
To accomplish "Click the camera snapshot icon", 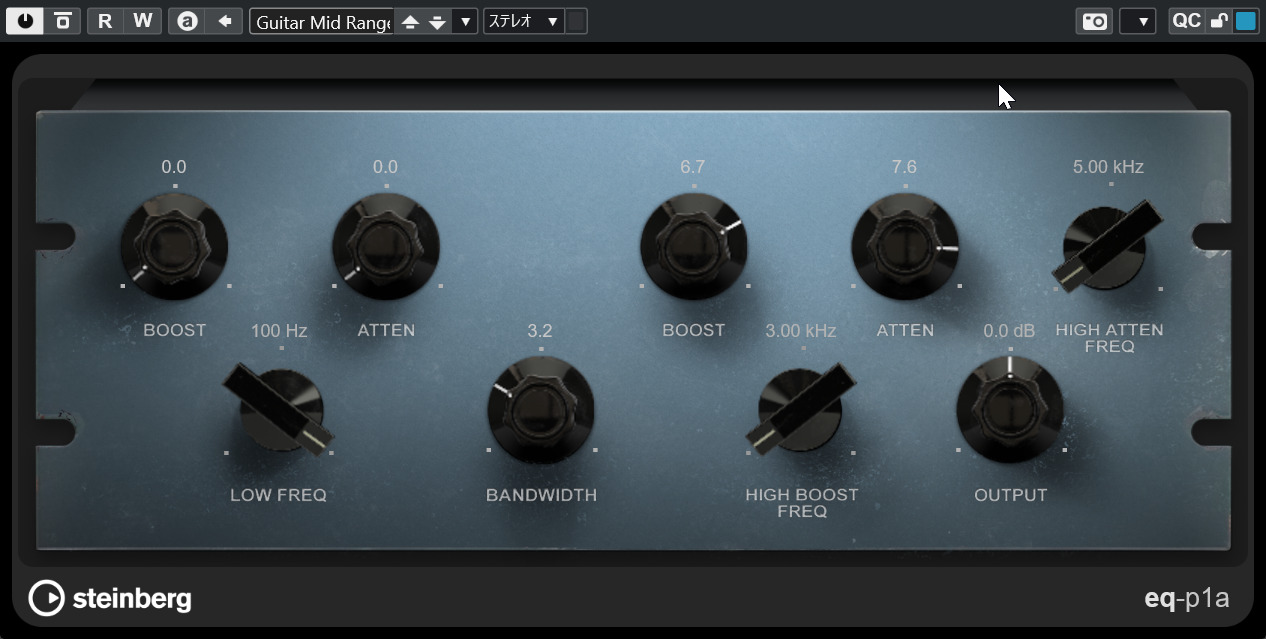I will pyautogui.click(x=1095, y=21).
